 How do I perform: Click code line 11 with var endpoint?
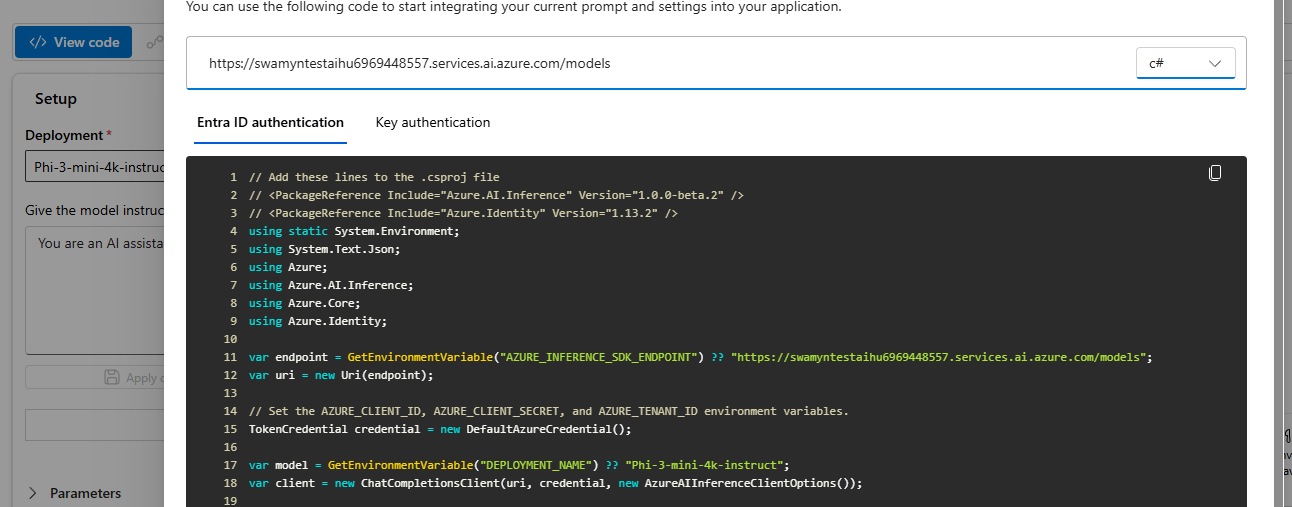coord(701,357)
